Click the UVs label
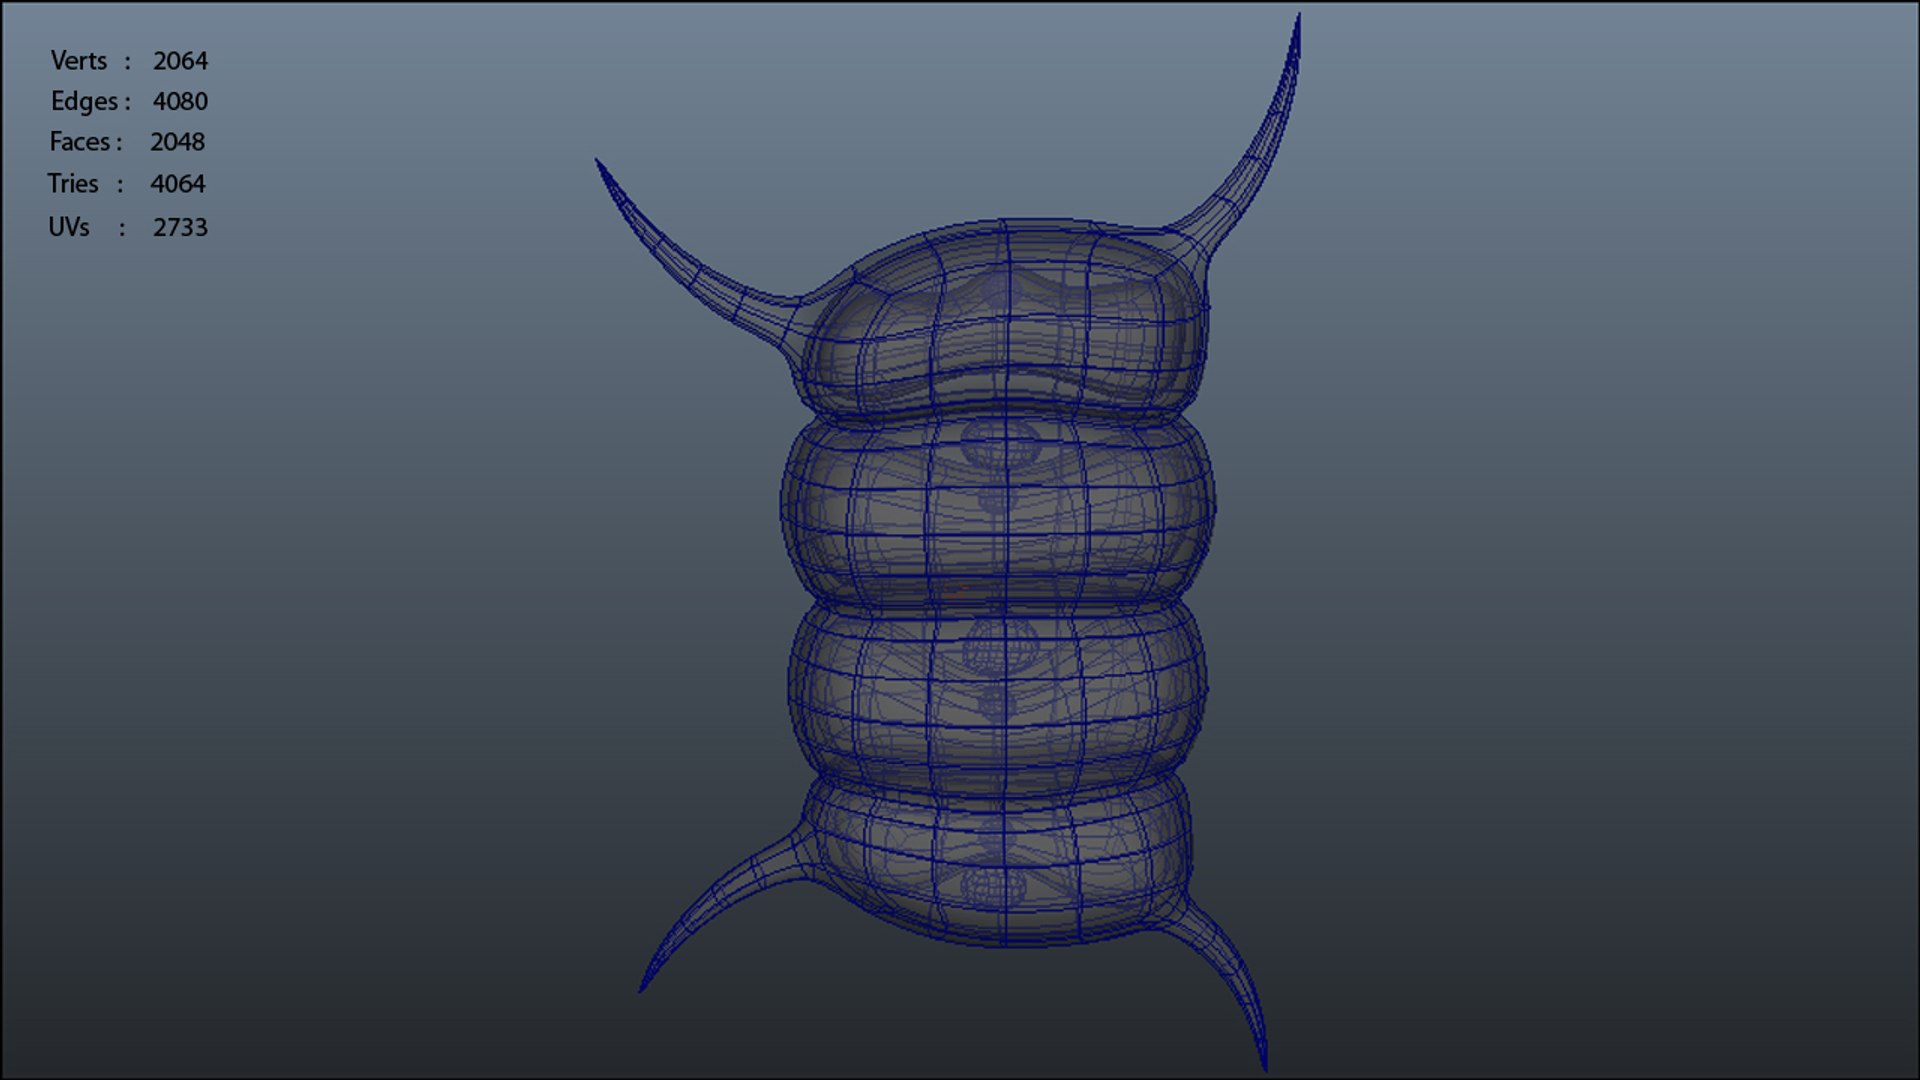 pyautogui.click(x=69, y=227)
